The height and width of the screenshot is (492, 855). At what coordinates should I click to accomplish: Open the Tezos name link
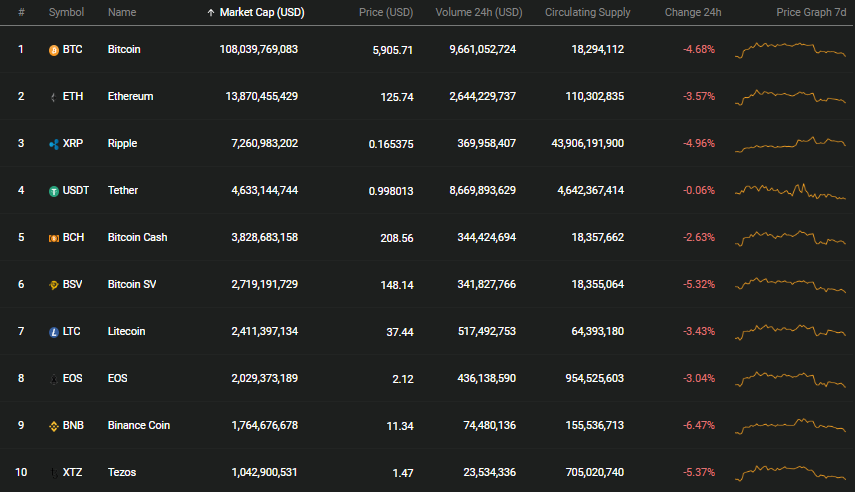click(122, 472)
